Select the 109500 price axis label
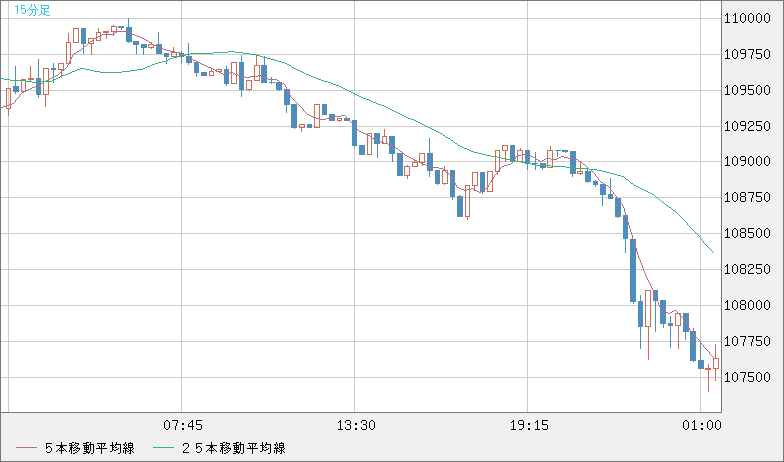 (747, 90)
